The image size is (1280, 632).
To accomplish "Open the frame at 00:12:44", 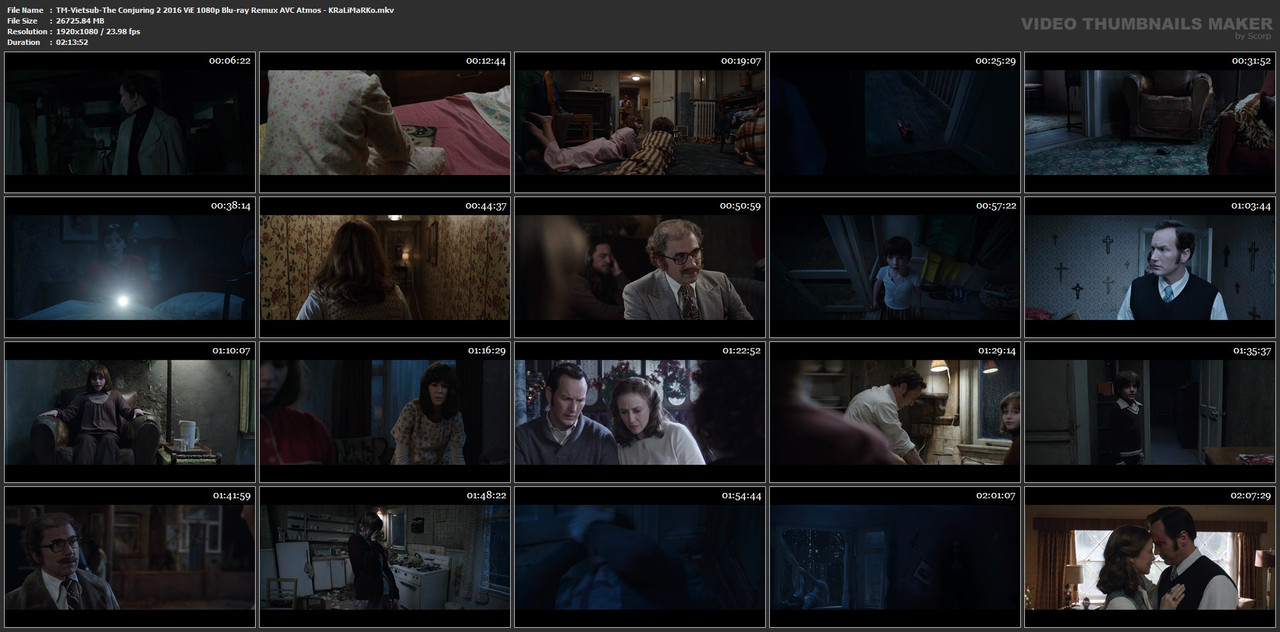I will coord(385,122).
